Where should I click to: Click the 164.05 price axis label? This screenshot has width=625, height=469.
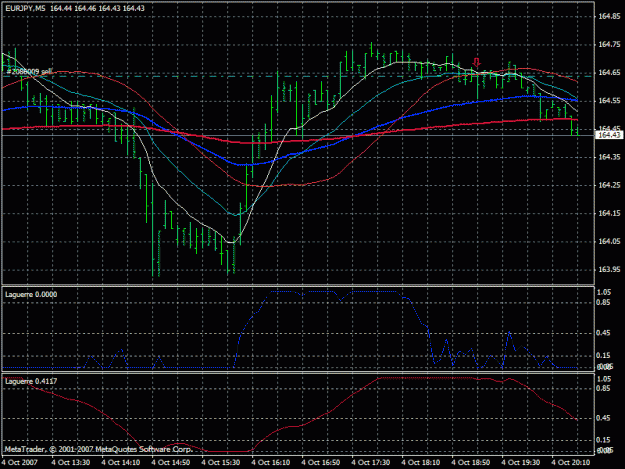[609, 241]
